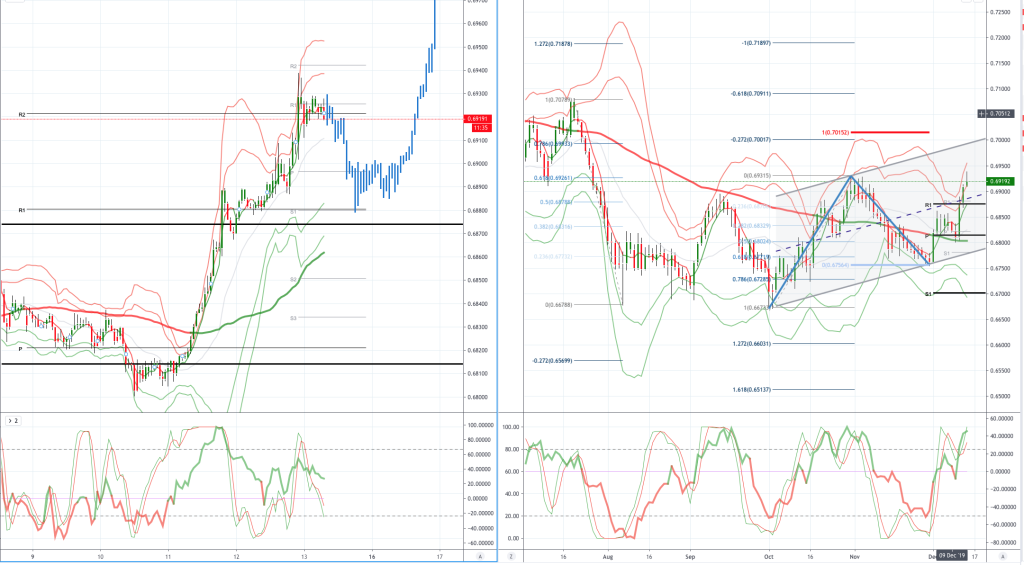
Task: Click the R1 label on left chart
Action: point(22,210)
